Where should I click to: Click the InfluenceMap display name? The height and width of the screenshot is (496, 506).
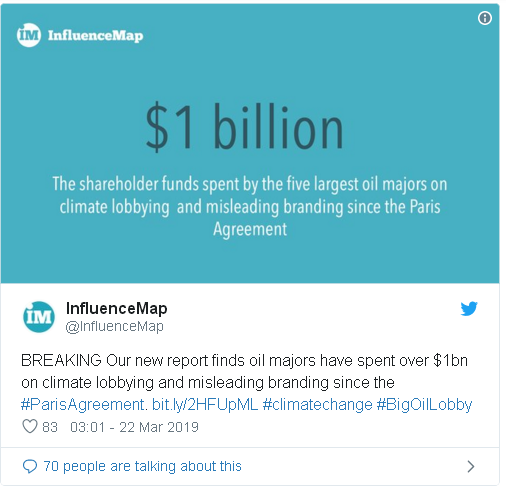[x=117, y=308]
